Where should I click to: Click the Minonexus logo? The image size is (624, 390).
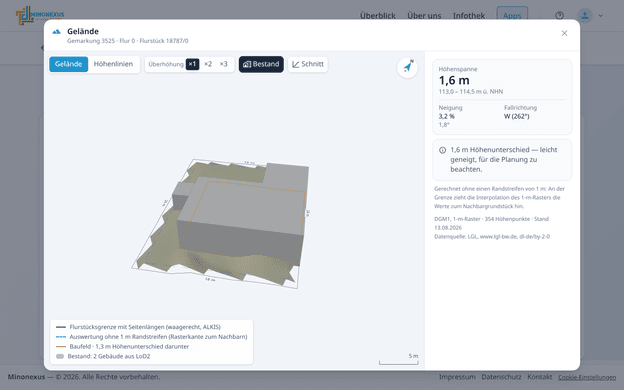(x=40, y=16)
